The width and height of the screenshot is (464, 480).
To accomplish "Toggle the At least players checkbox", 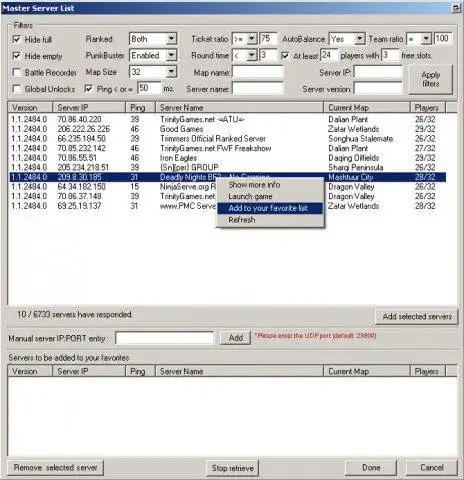I will click(x=285, y=56).
